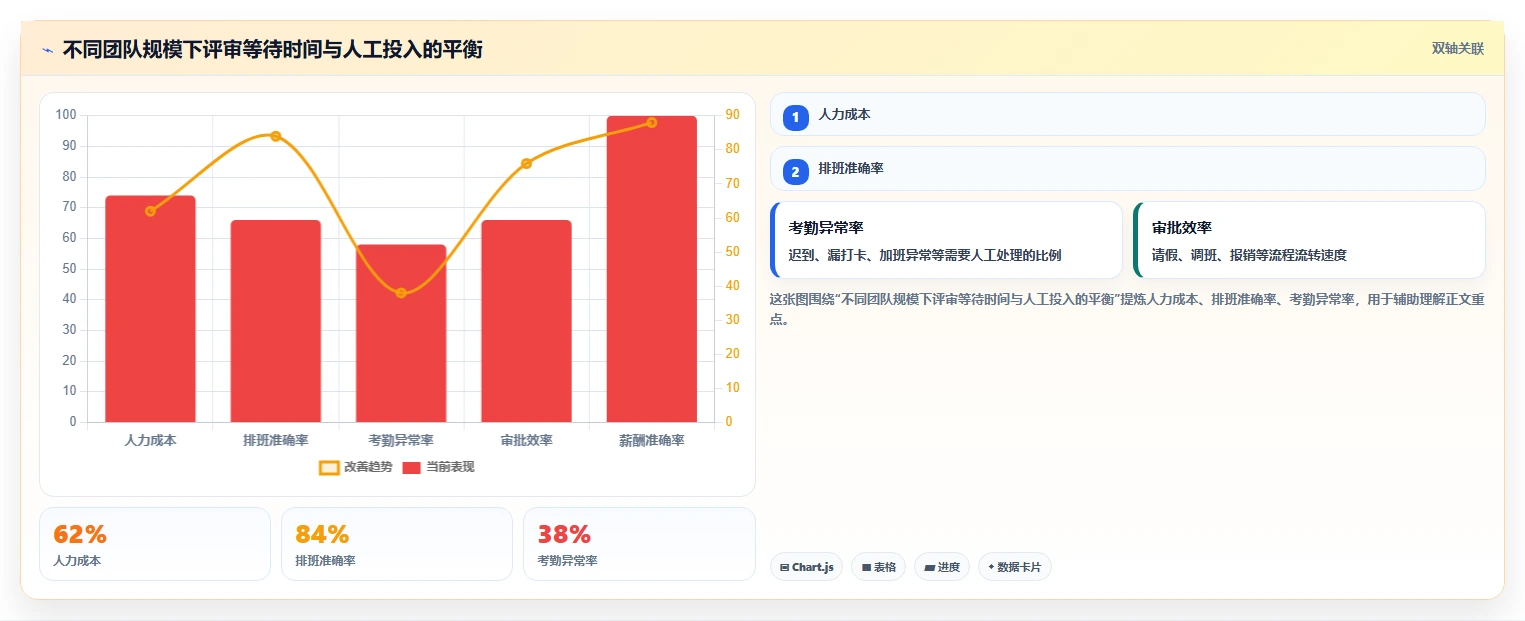Click the icon inside the 表格 tag

coord(866,568)
